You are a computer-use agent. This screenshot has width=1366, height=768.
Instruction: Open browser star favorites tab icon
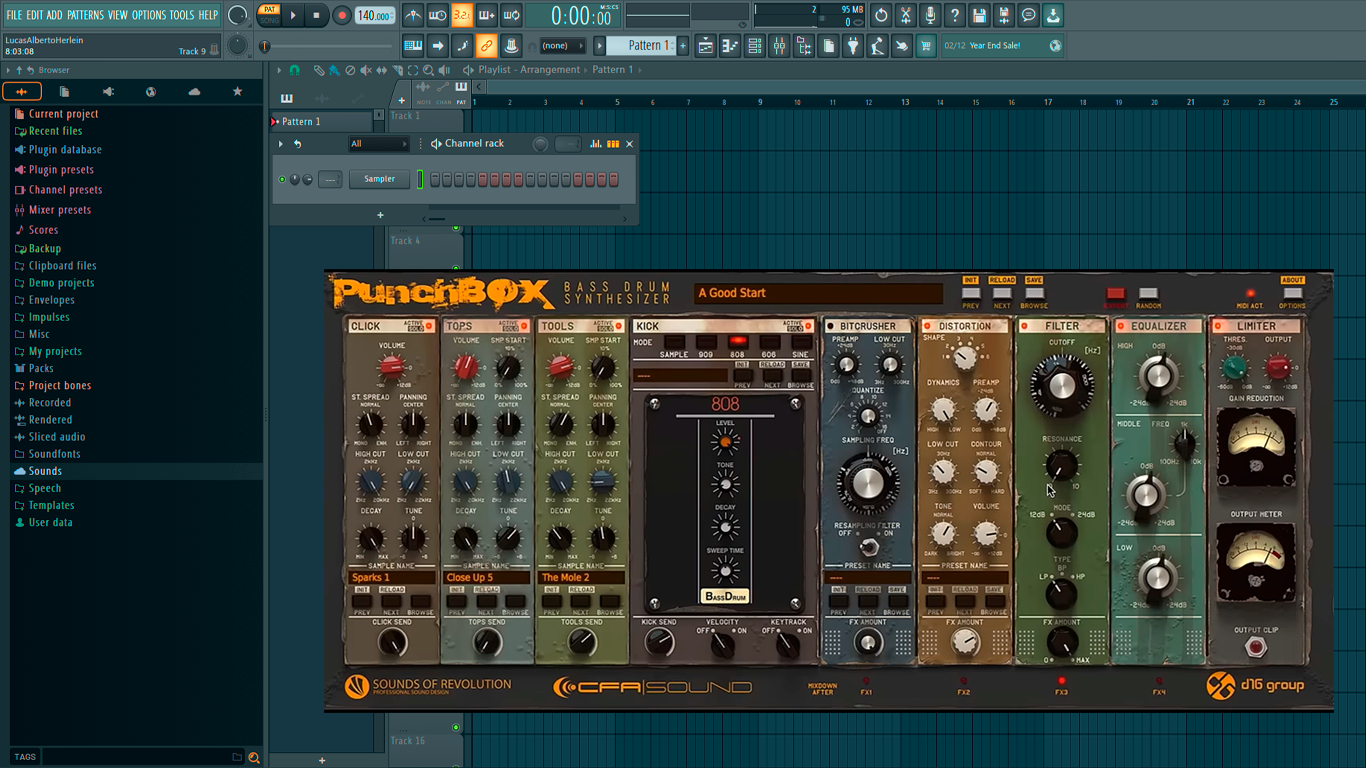[x=237, y=91]
